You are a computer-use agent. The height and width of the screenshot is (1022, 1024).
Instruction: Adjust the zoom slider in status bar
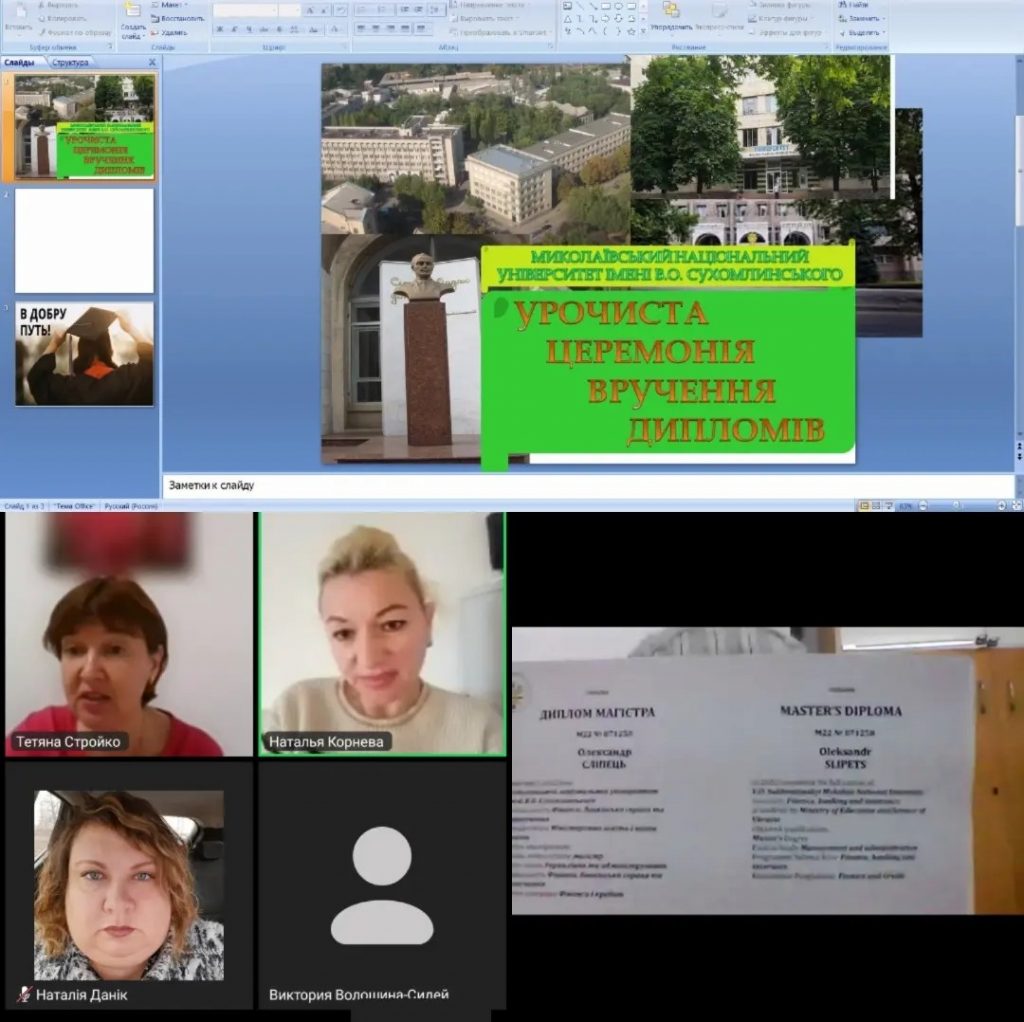(x=955, y=506)
